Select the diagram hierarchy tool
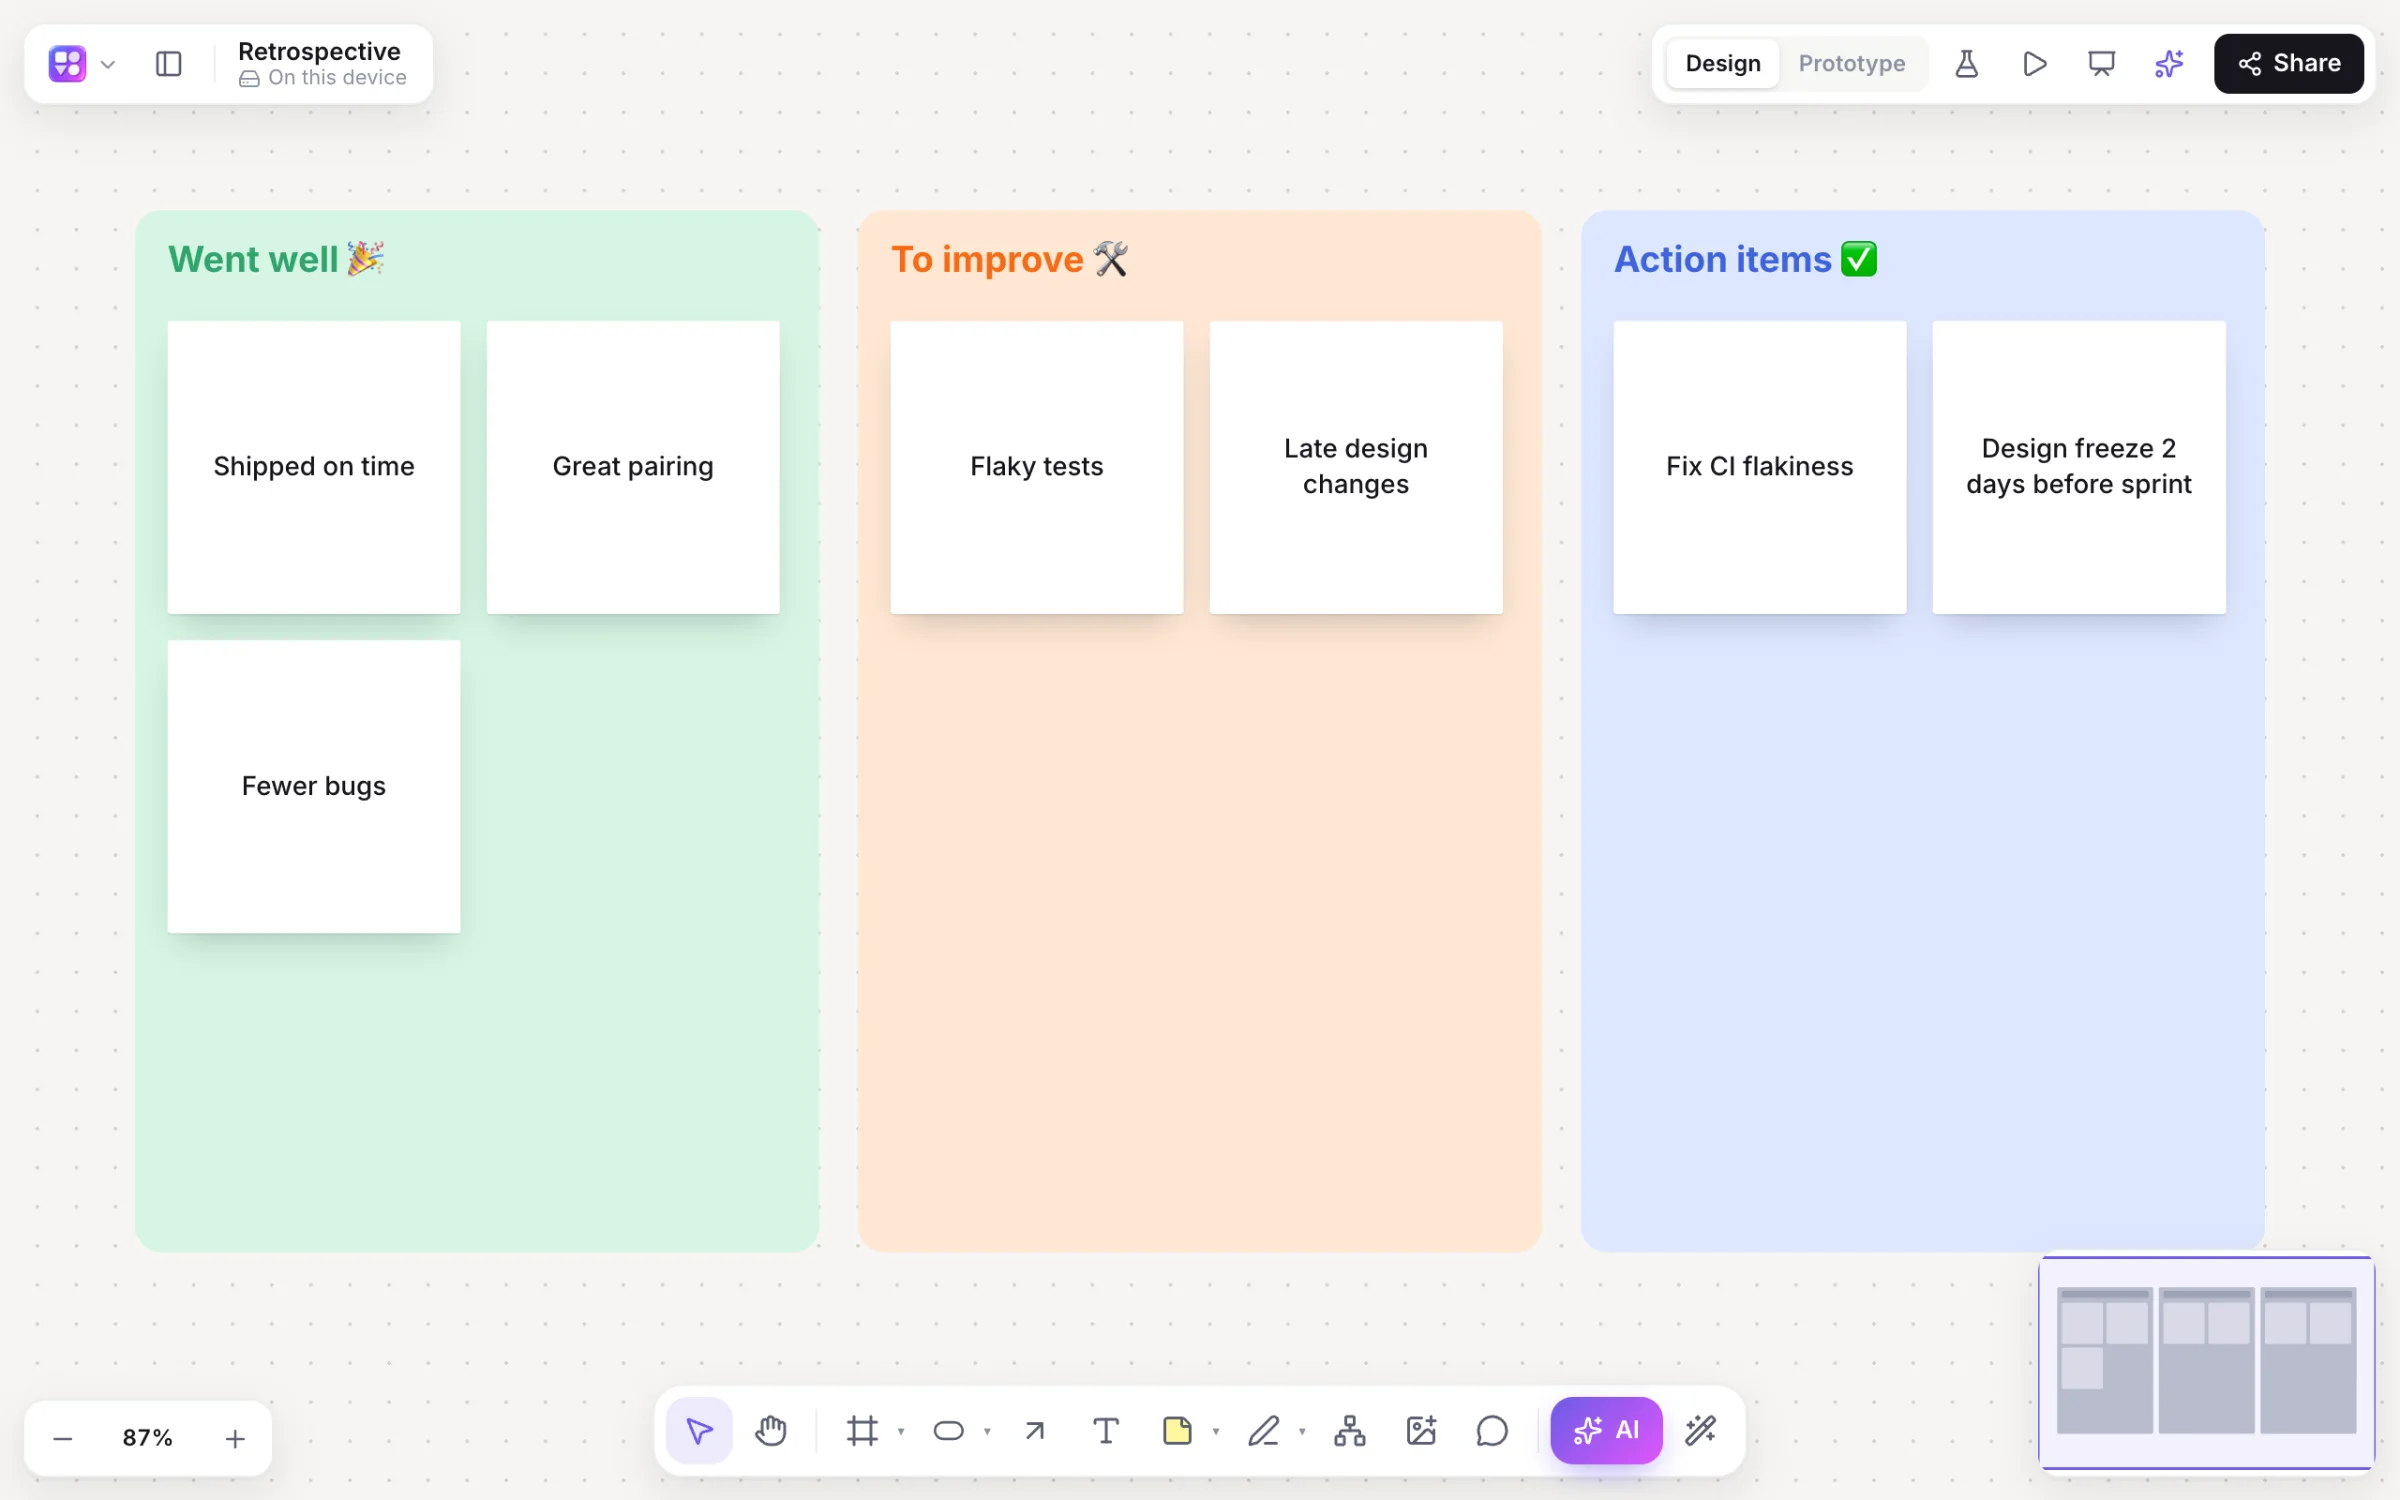The height and width of the screenshot is (1500, 2400). [x=1350, y=1431]
